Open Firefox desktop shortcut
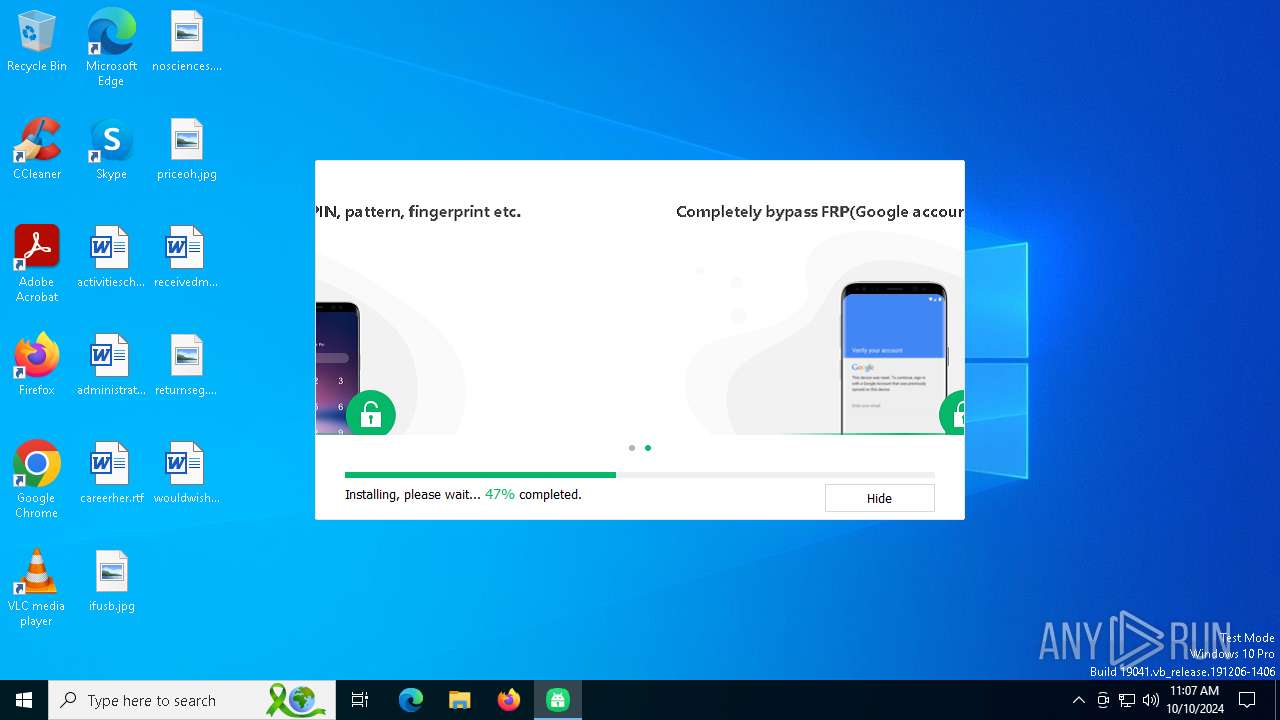Screen dimensions: 1280x720 point(37,366)
